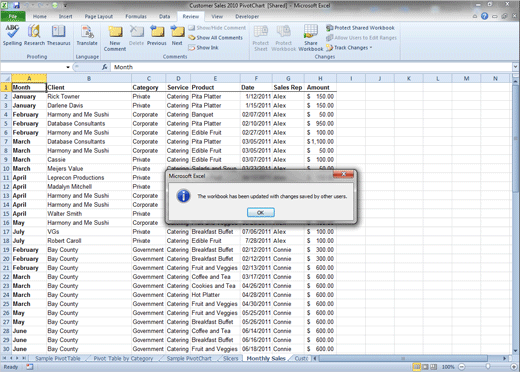The width and height of the screenshot is (520, 372).
Task: Click the formula bar showing Month
Action: 311,67
